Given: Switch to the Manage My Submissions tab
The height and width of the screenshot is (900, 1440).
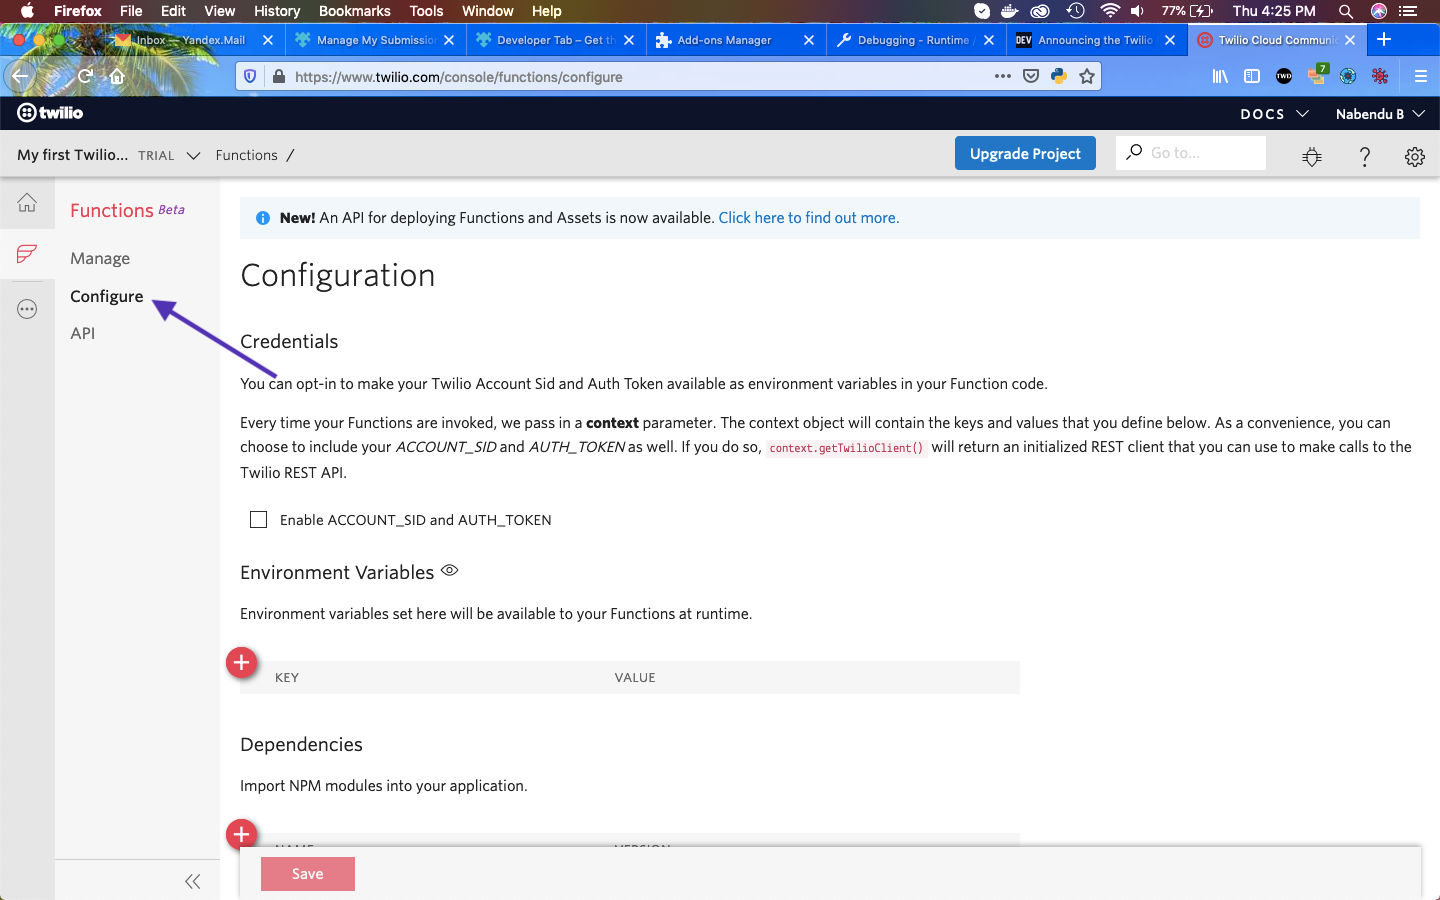Looking at the screenshot, I should click(376, 40).
